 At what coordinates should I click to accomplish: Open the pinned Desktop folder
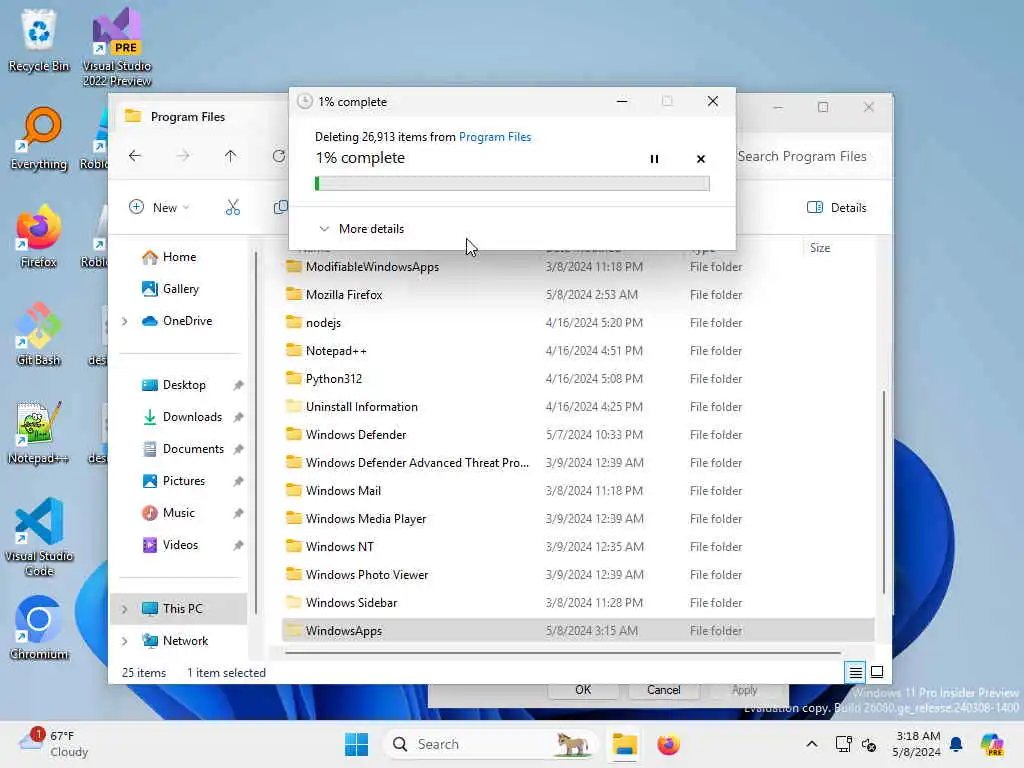coord(184,385)
